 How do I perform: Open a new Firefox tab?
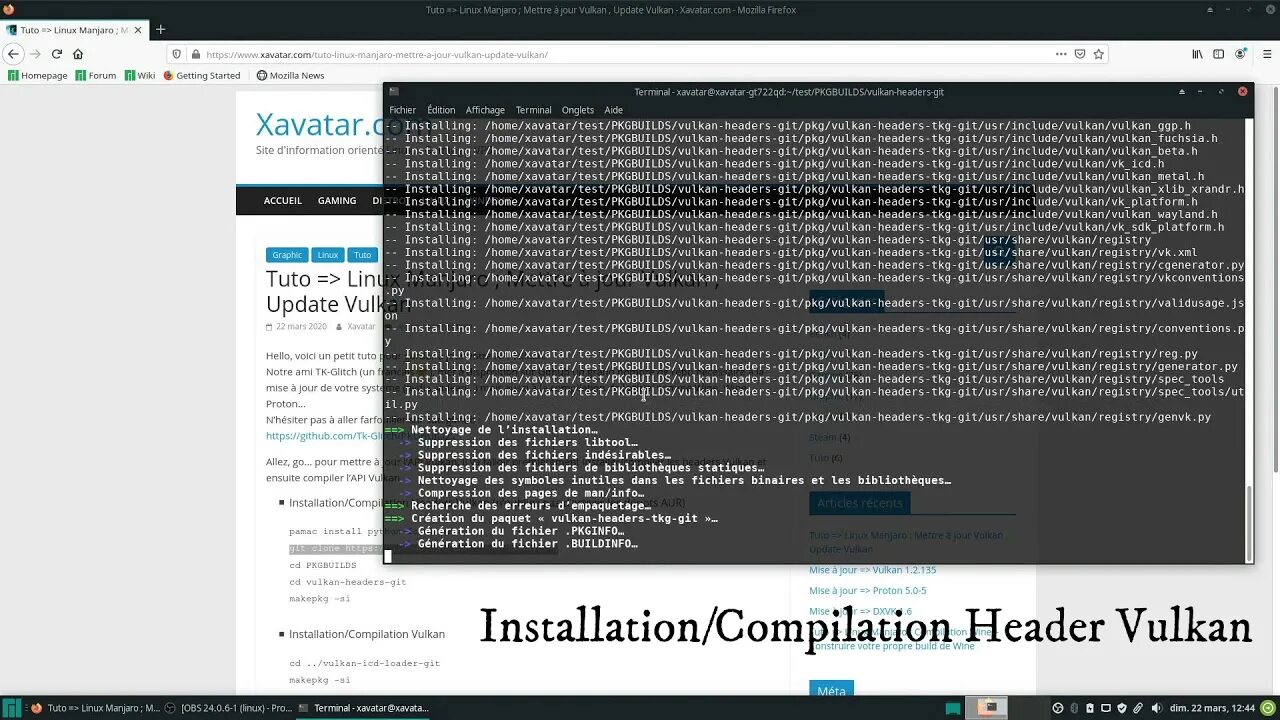coord(160,30)
